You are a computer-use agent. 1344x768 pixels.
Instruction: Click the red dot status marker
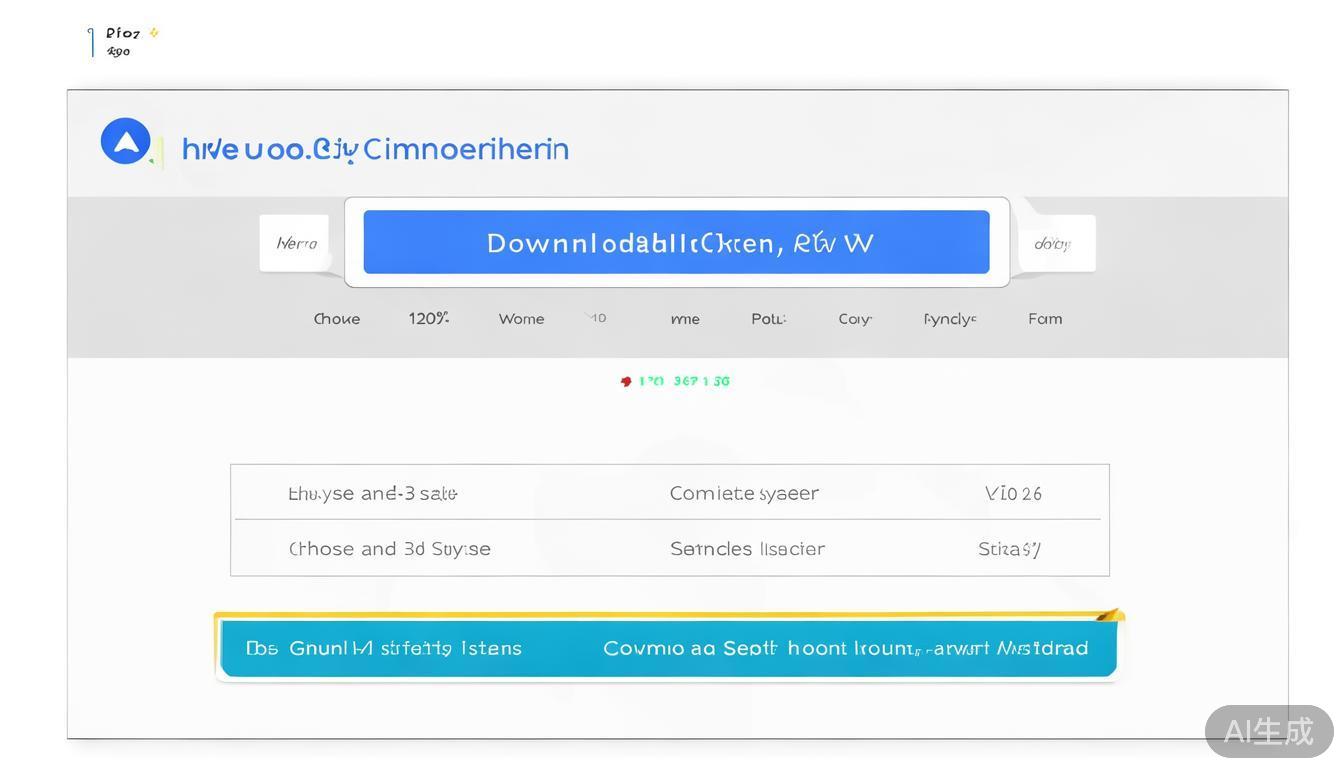pyautogui.click(x=626, y=381)
